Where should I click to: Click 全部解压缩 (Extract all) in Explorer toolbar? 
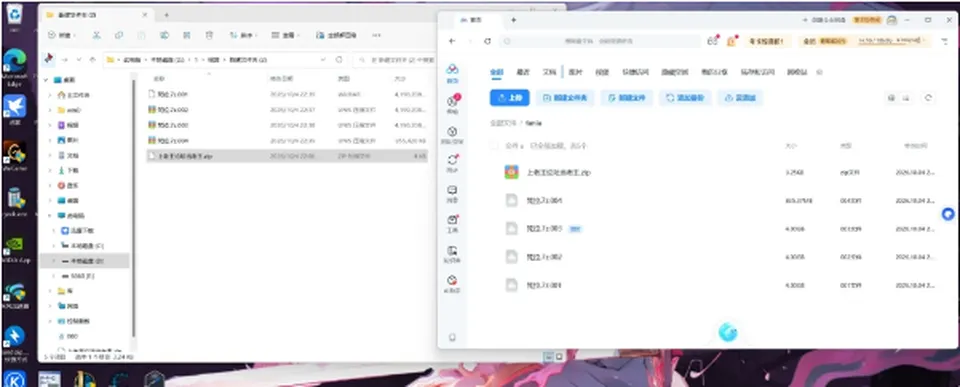coord(336,36)
